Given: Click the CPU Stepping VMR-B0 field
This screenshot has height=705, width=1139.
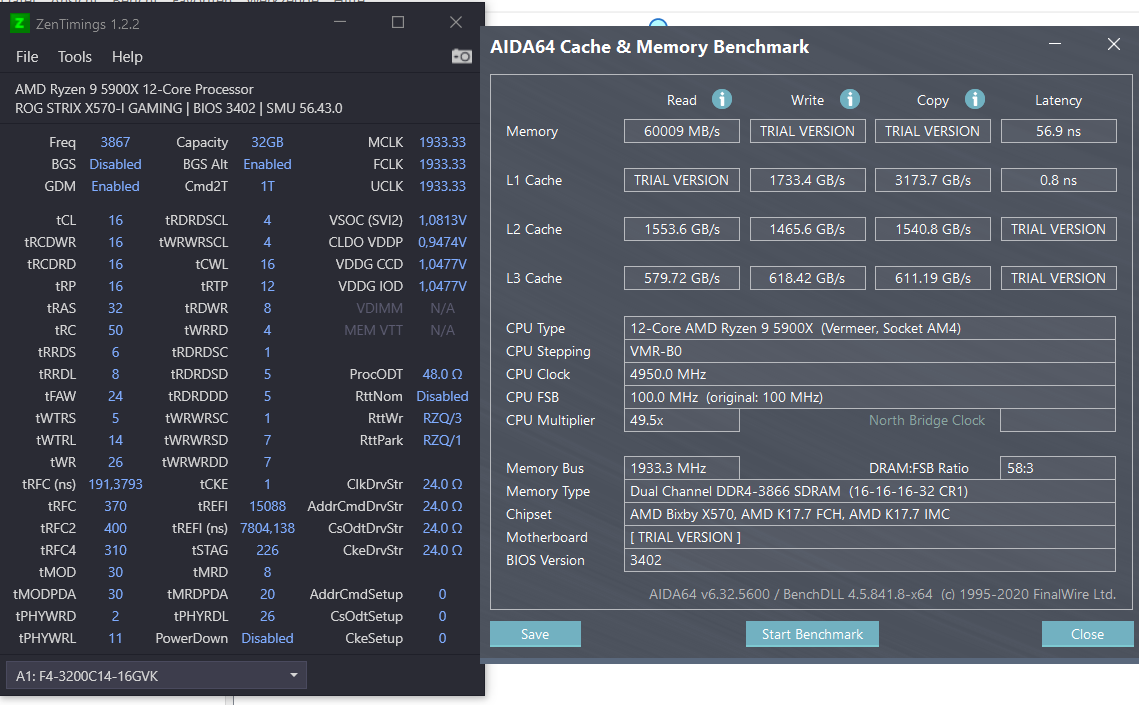Looking at the screenshot, I should click(870, 351).
